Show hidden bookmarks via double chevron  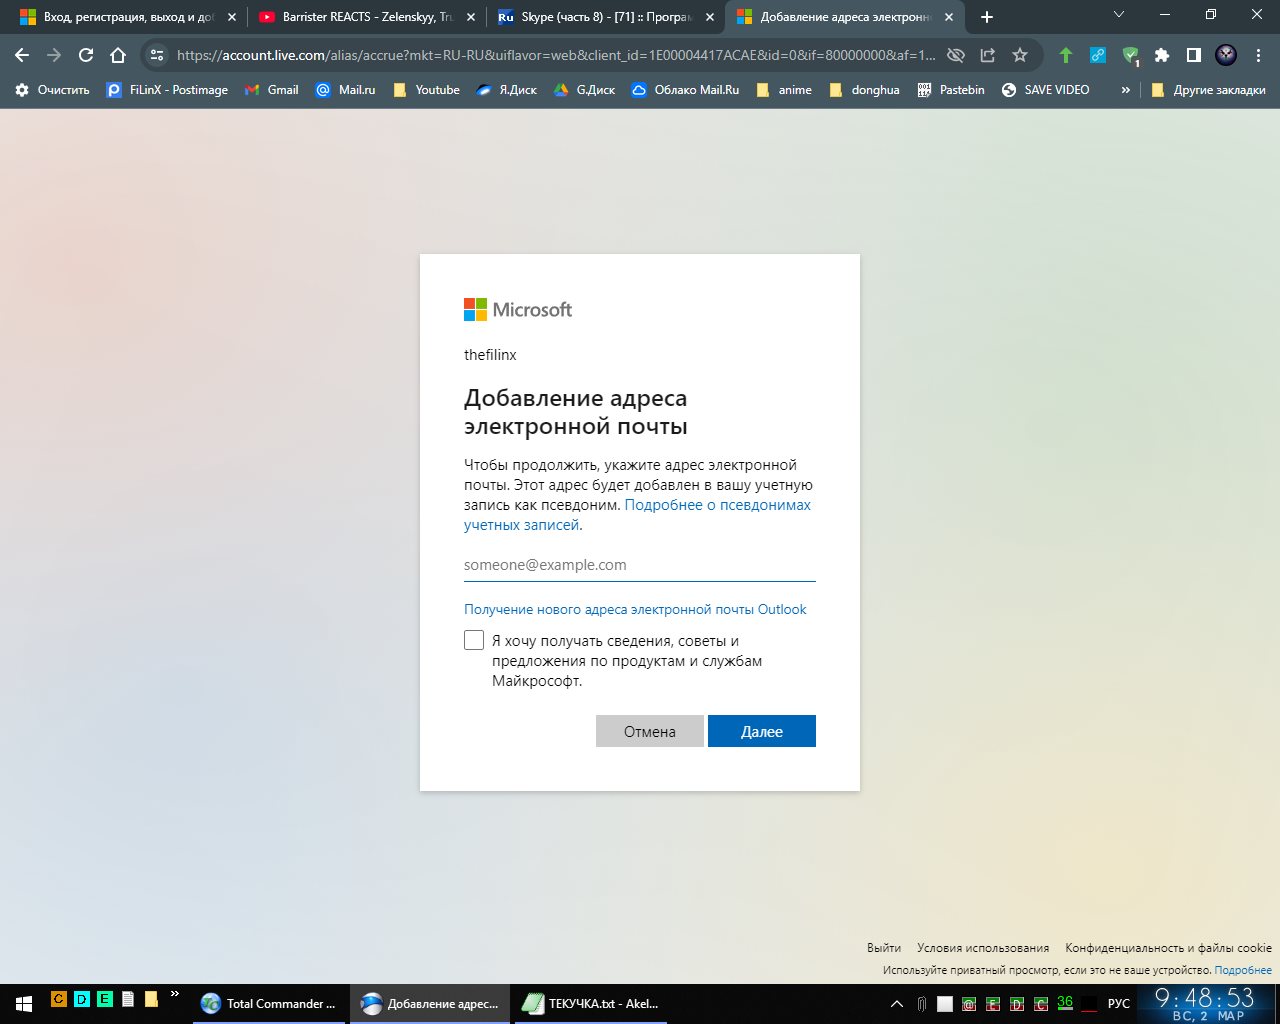click(x=1126, y=90)
